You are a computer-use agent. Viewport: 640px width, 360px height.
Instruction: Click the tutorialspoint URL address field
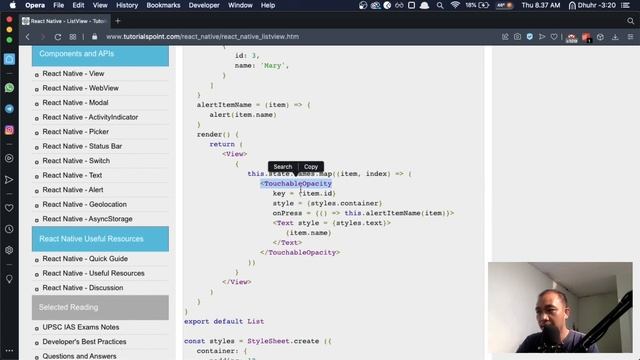point(202,37)
